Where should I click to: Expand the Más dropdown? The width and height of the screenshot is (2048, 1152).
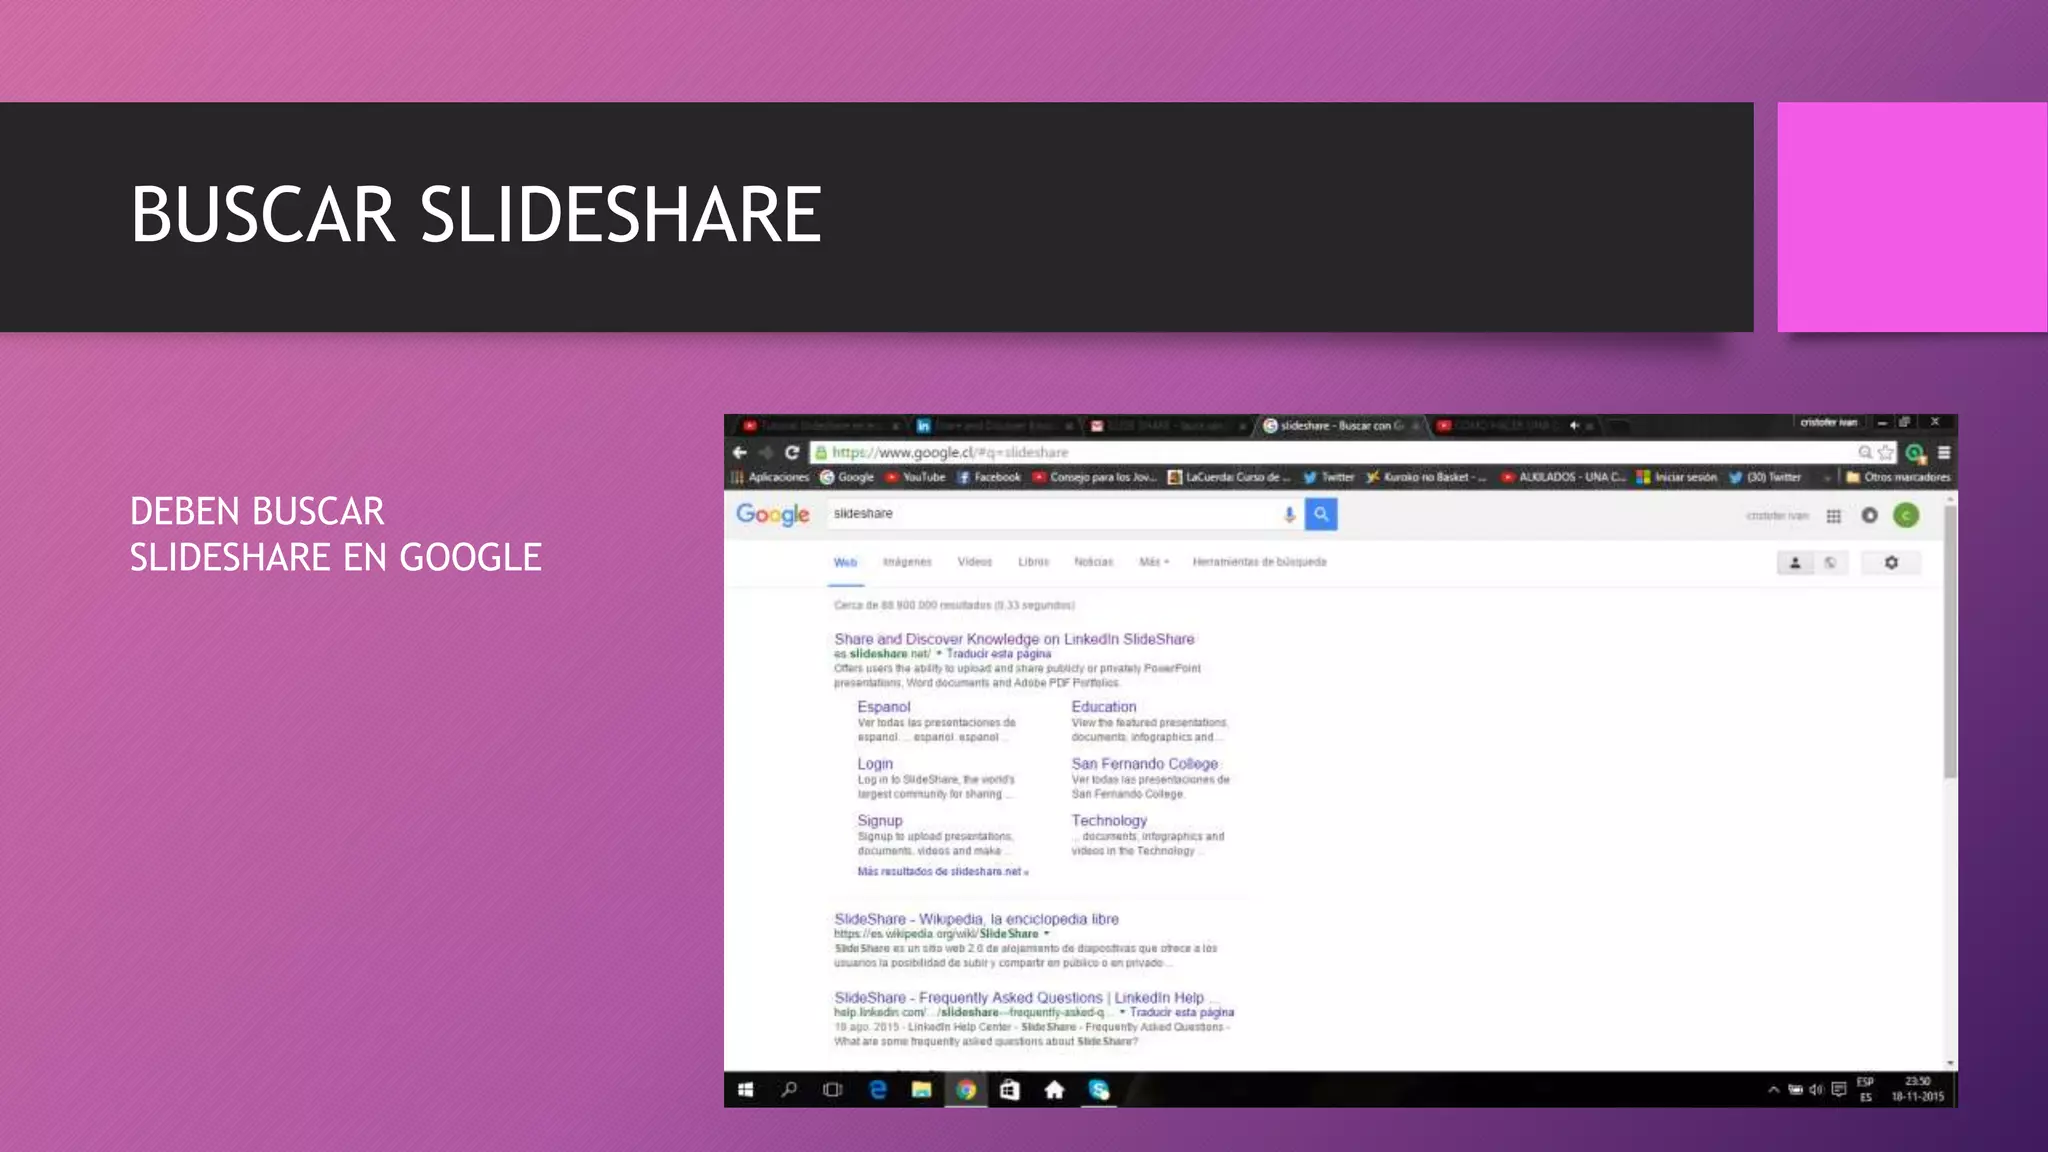1153,562
